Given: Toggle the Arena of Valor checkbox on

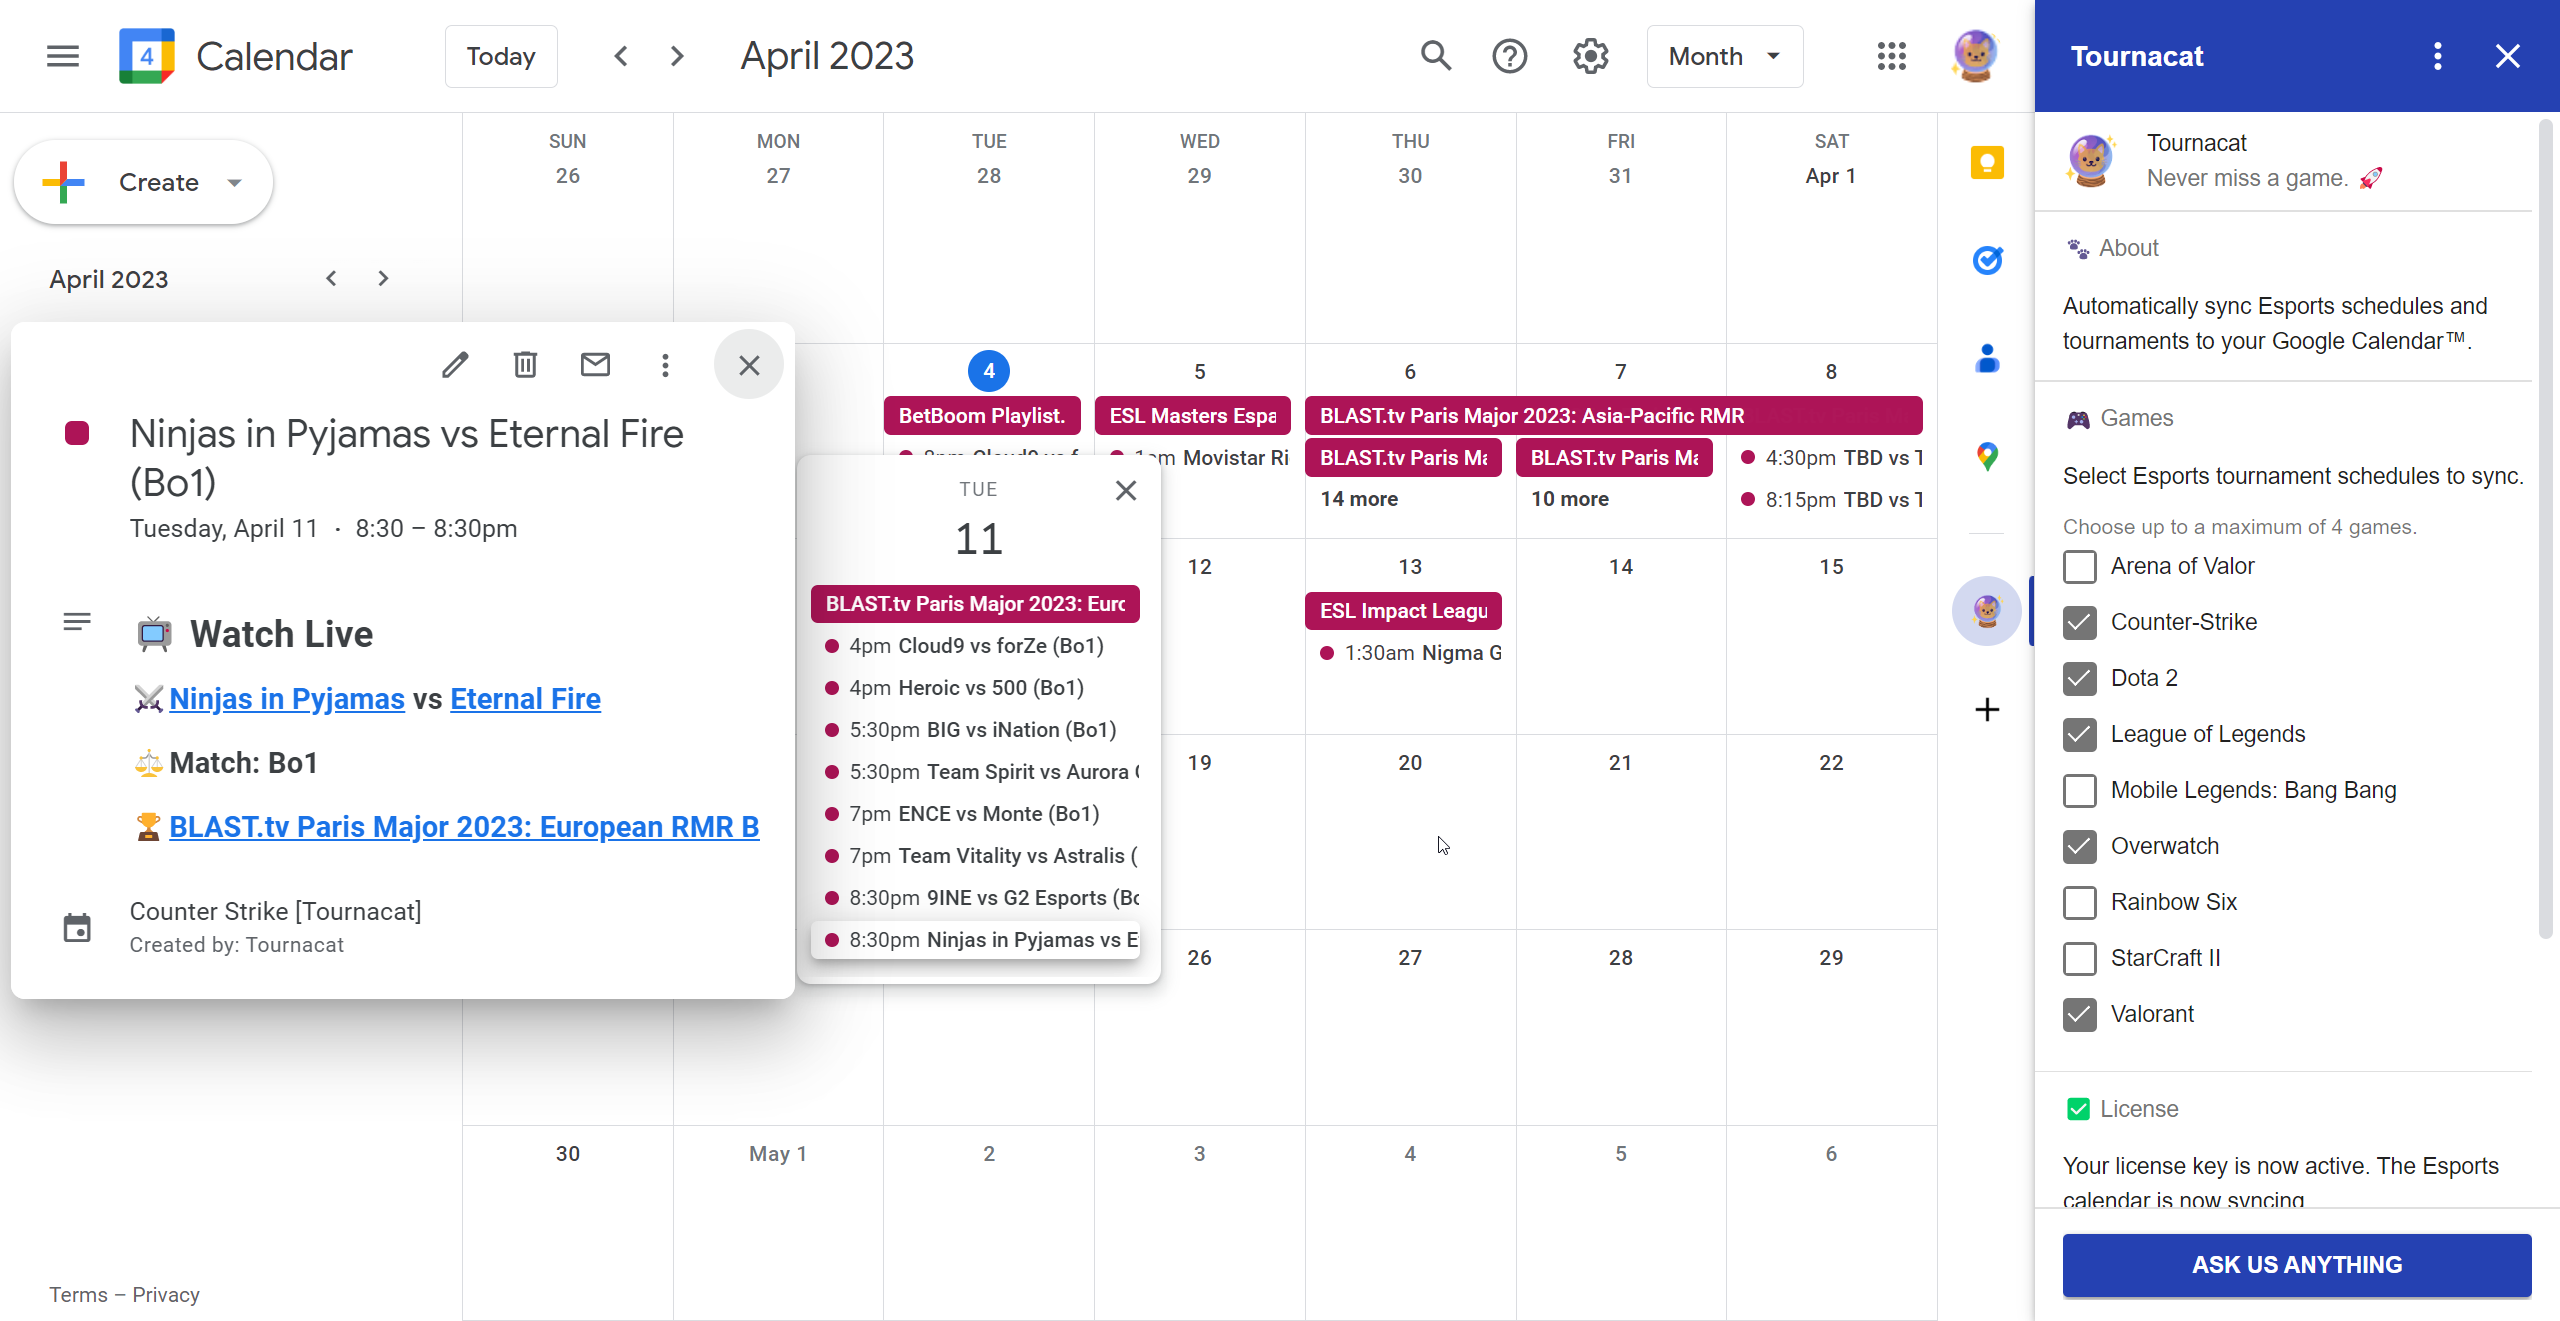Looking at the screenshot, I should tap(2080, 566).
